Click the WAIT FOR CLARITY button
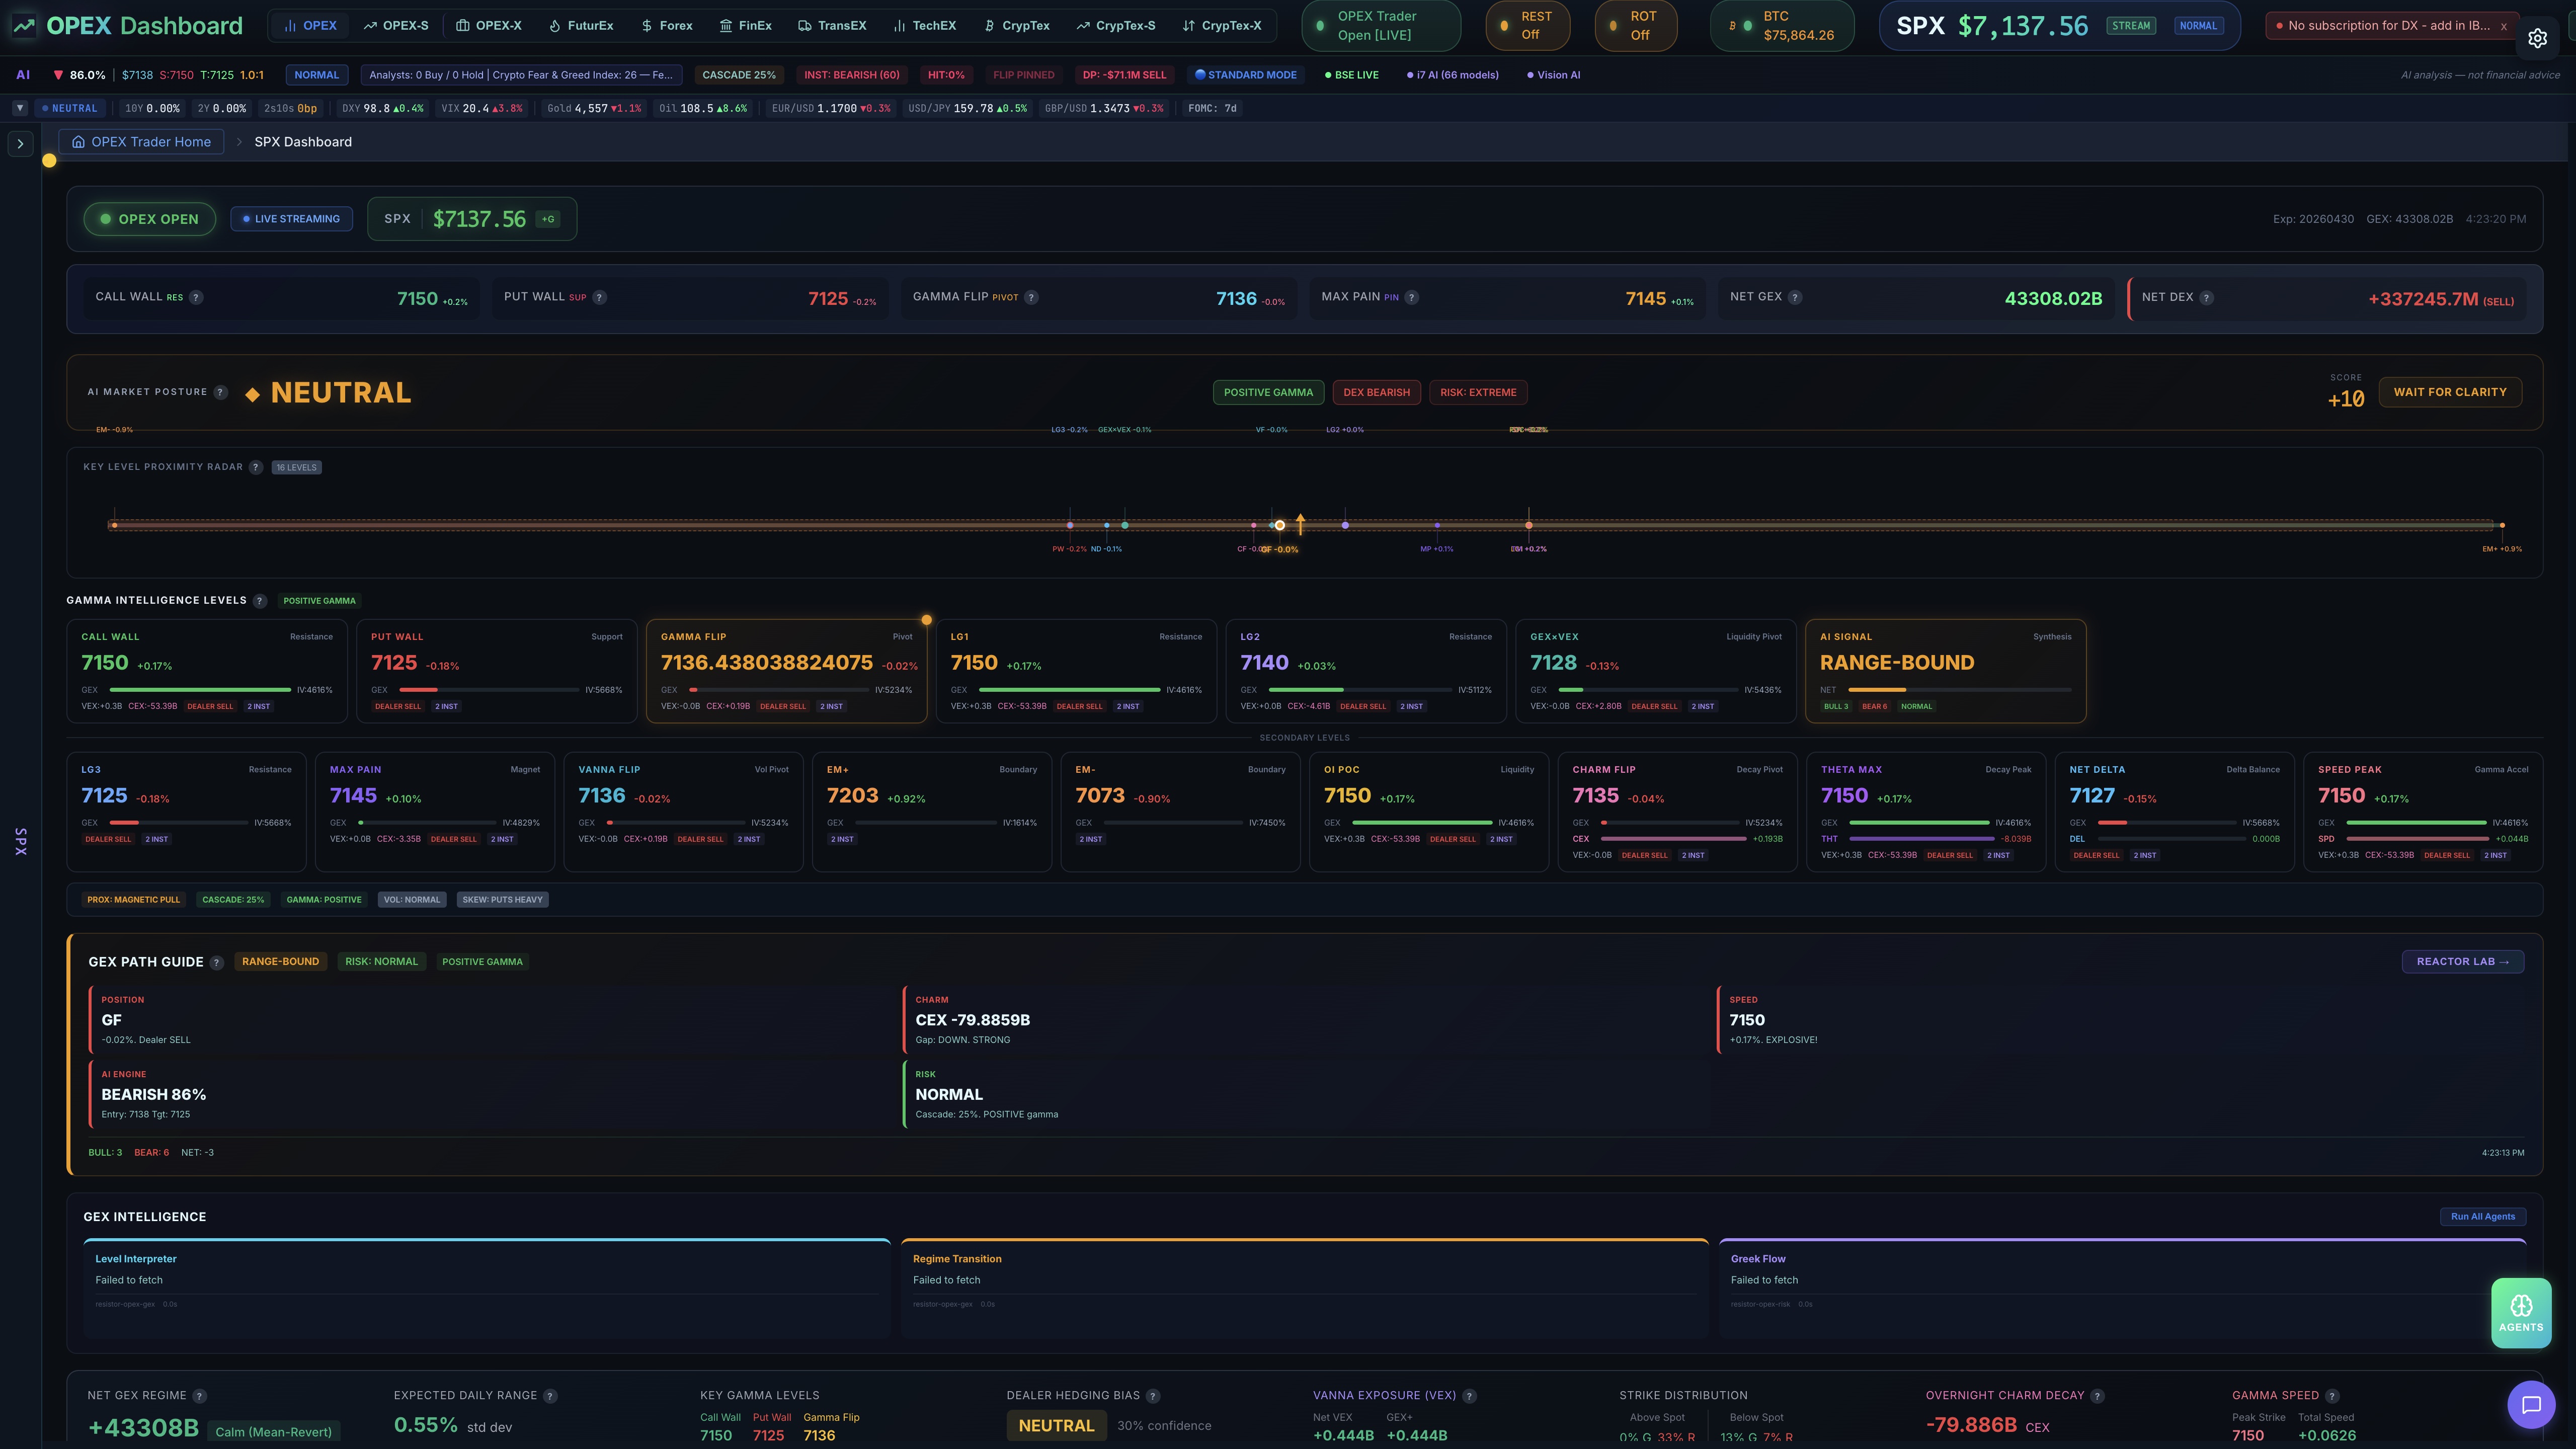This screenshot has width=2576, height=1449. click(2450, 392)
